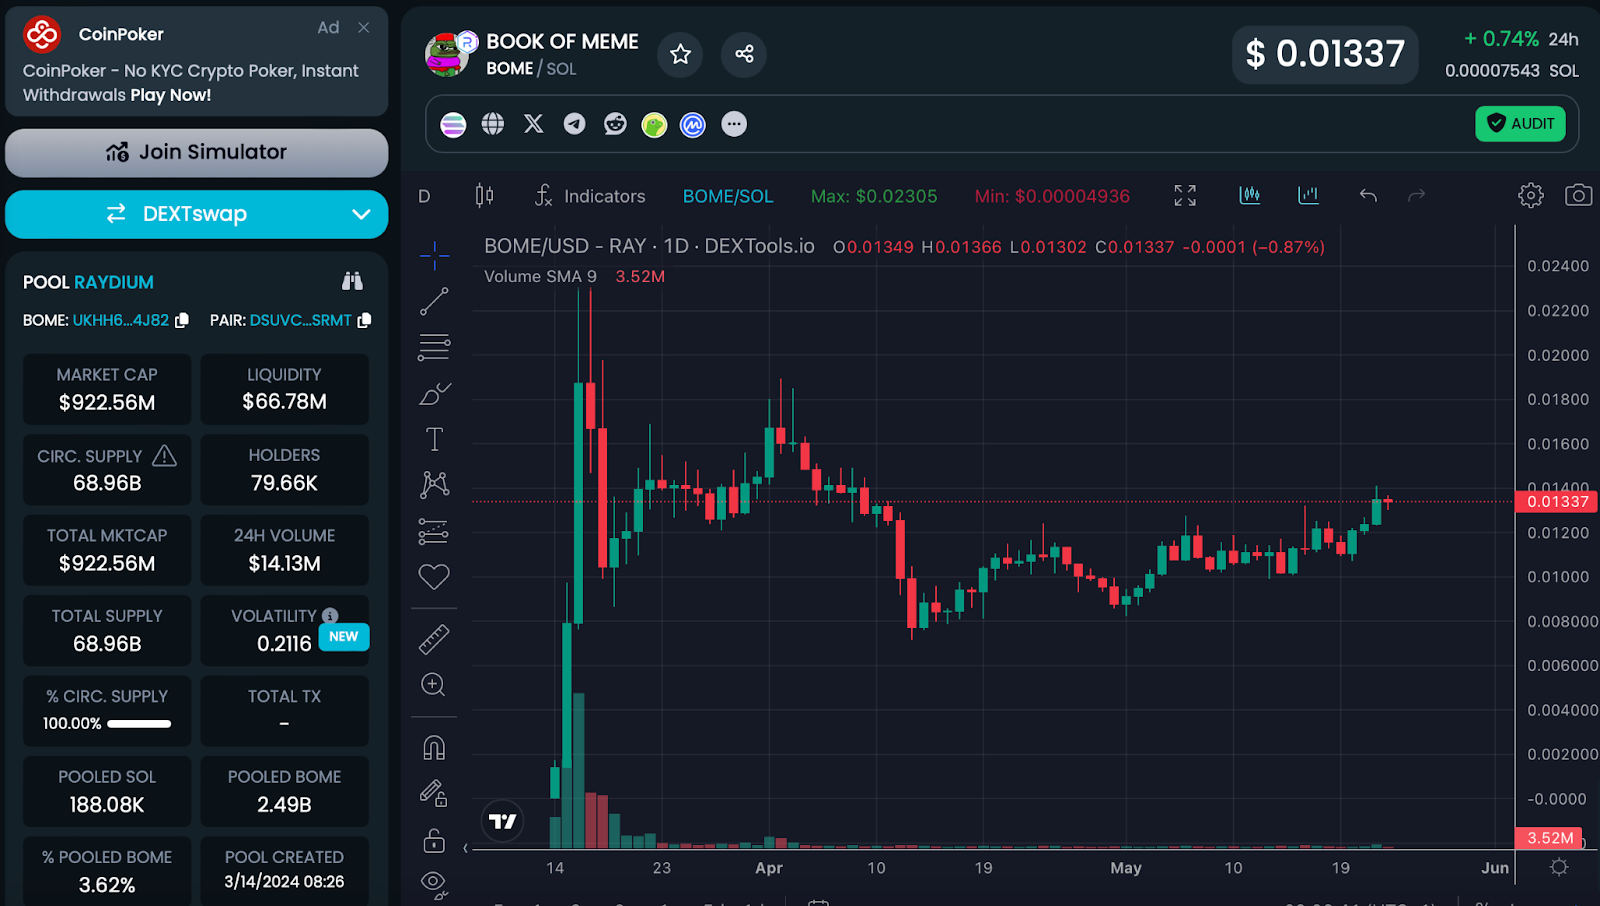Select the ruler measure tool
The width and height of the screenshot is (1600, 906).
coord(434,639)
